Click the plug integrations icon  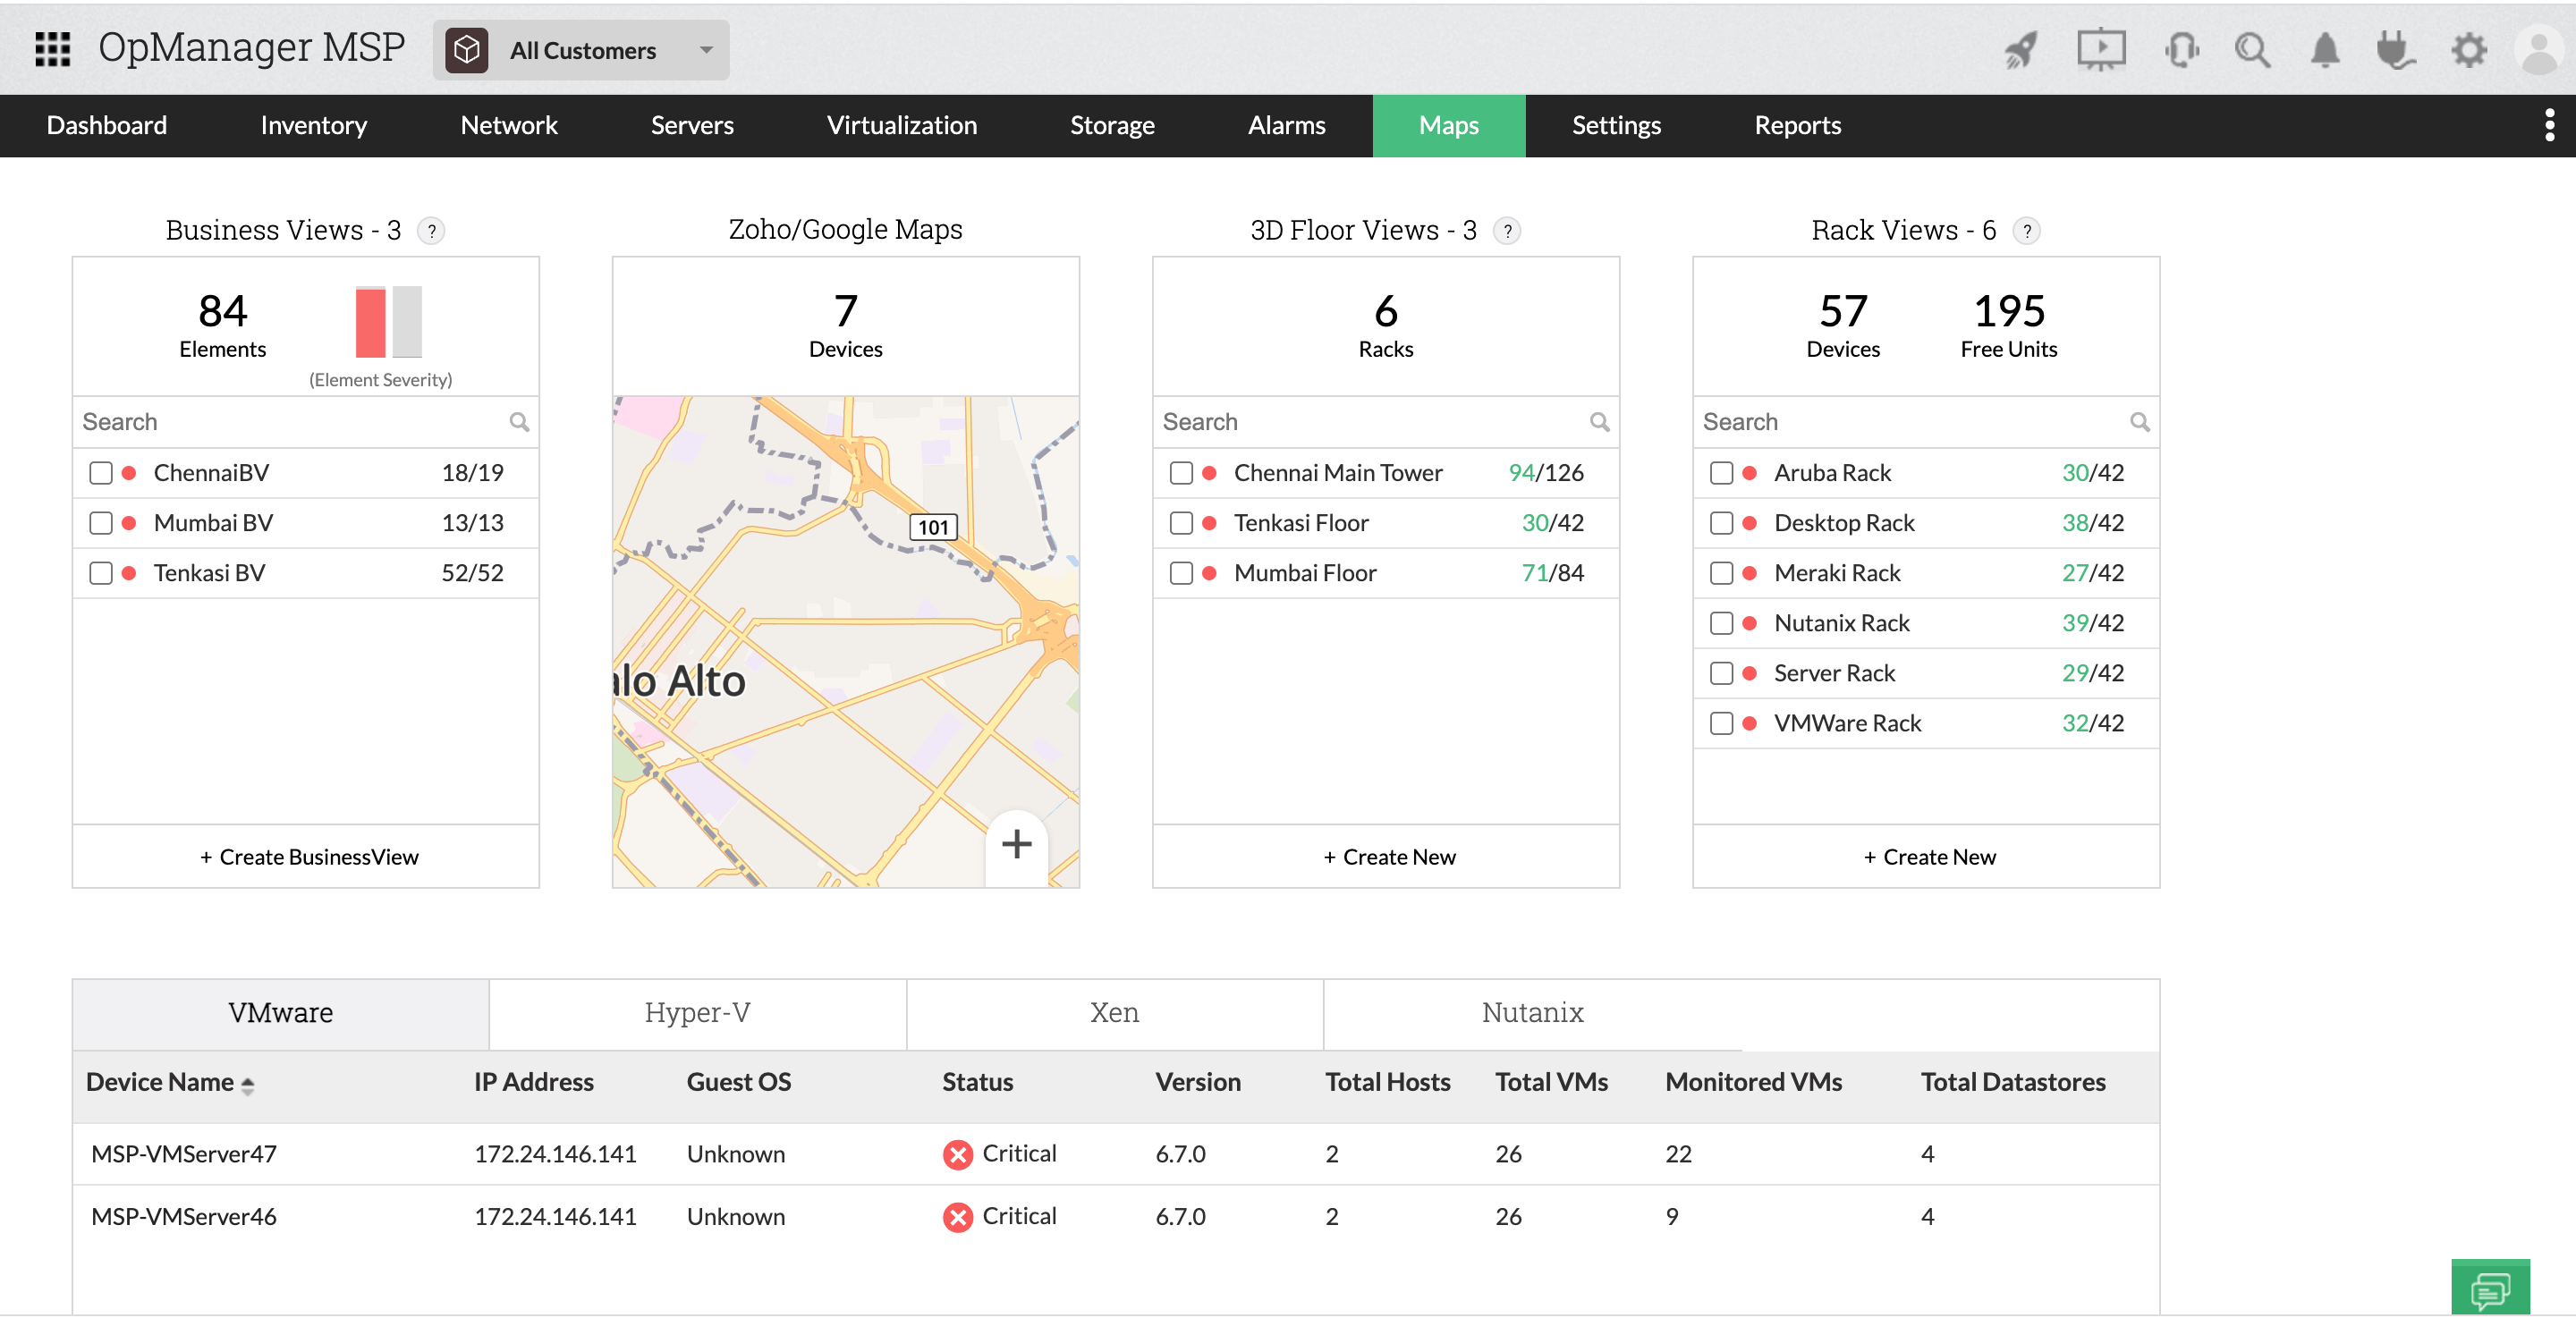click(x=2396, y=49)
